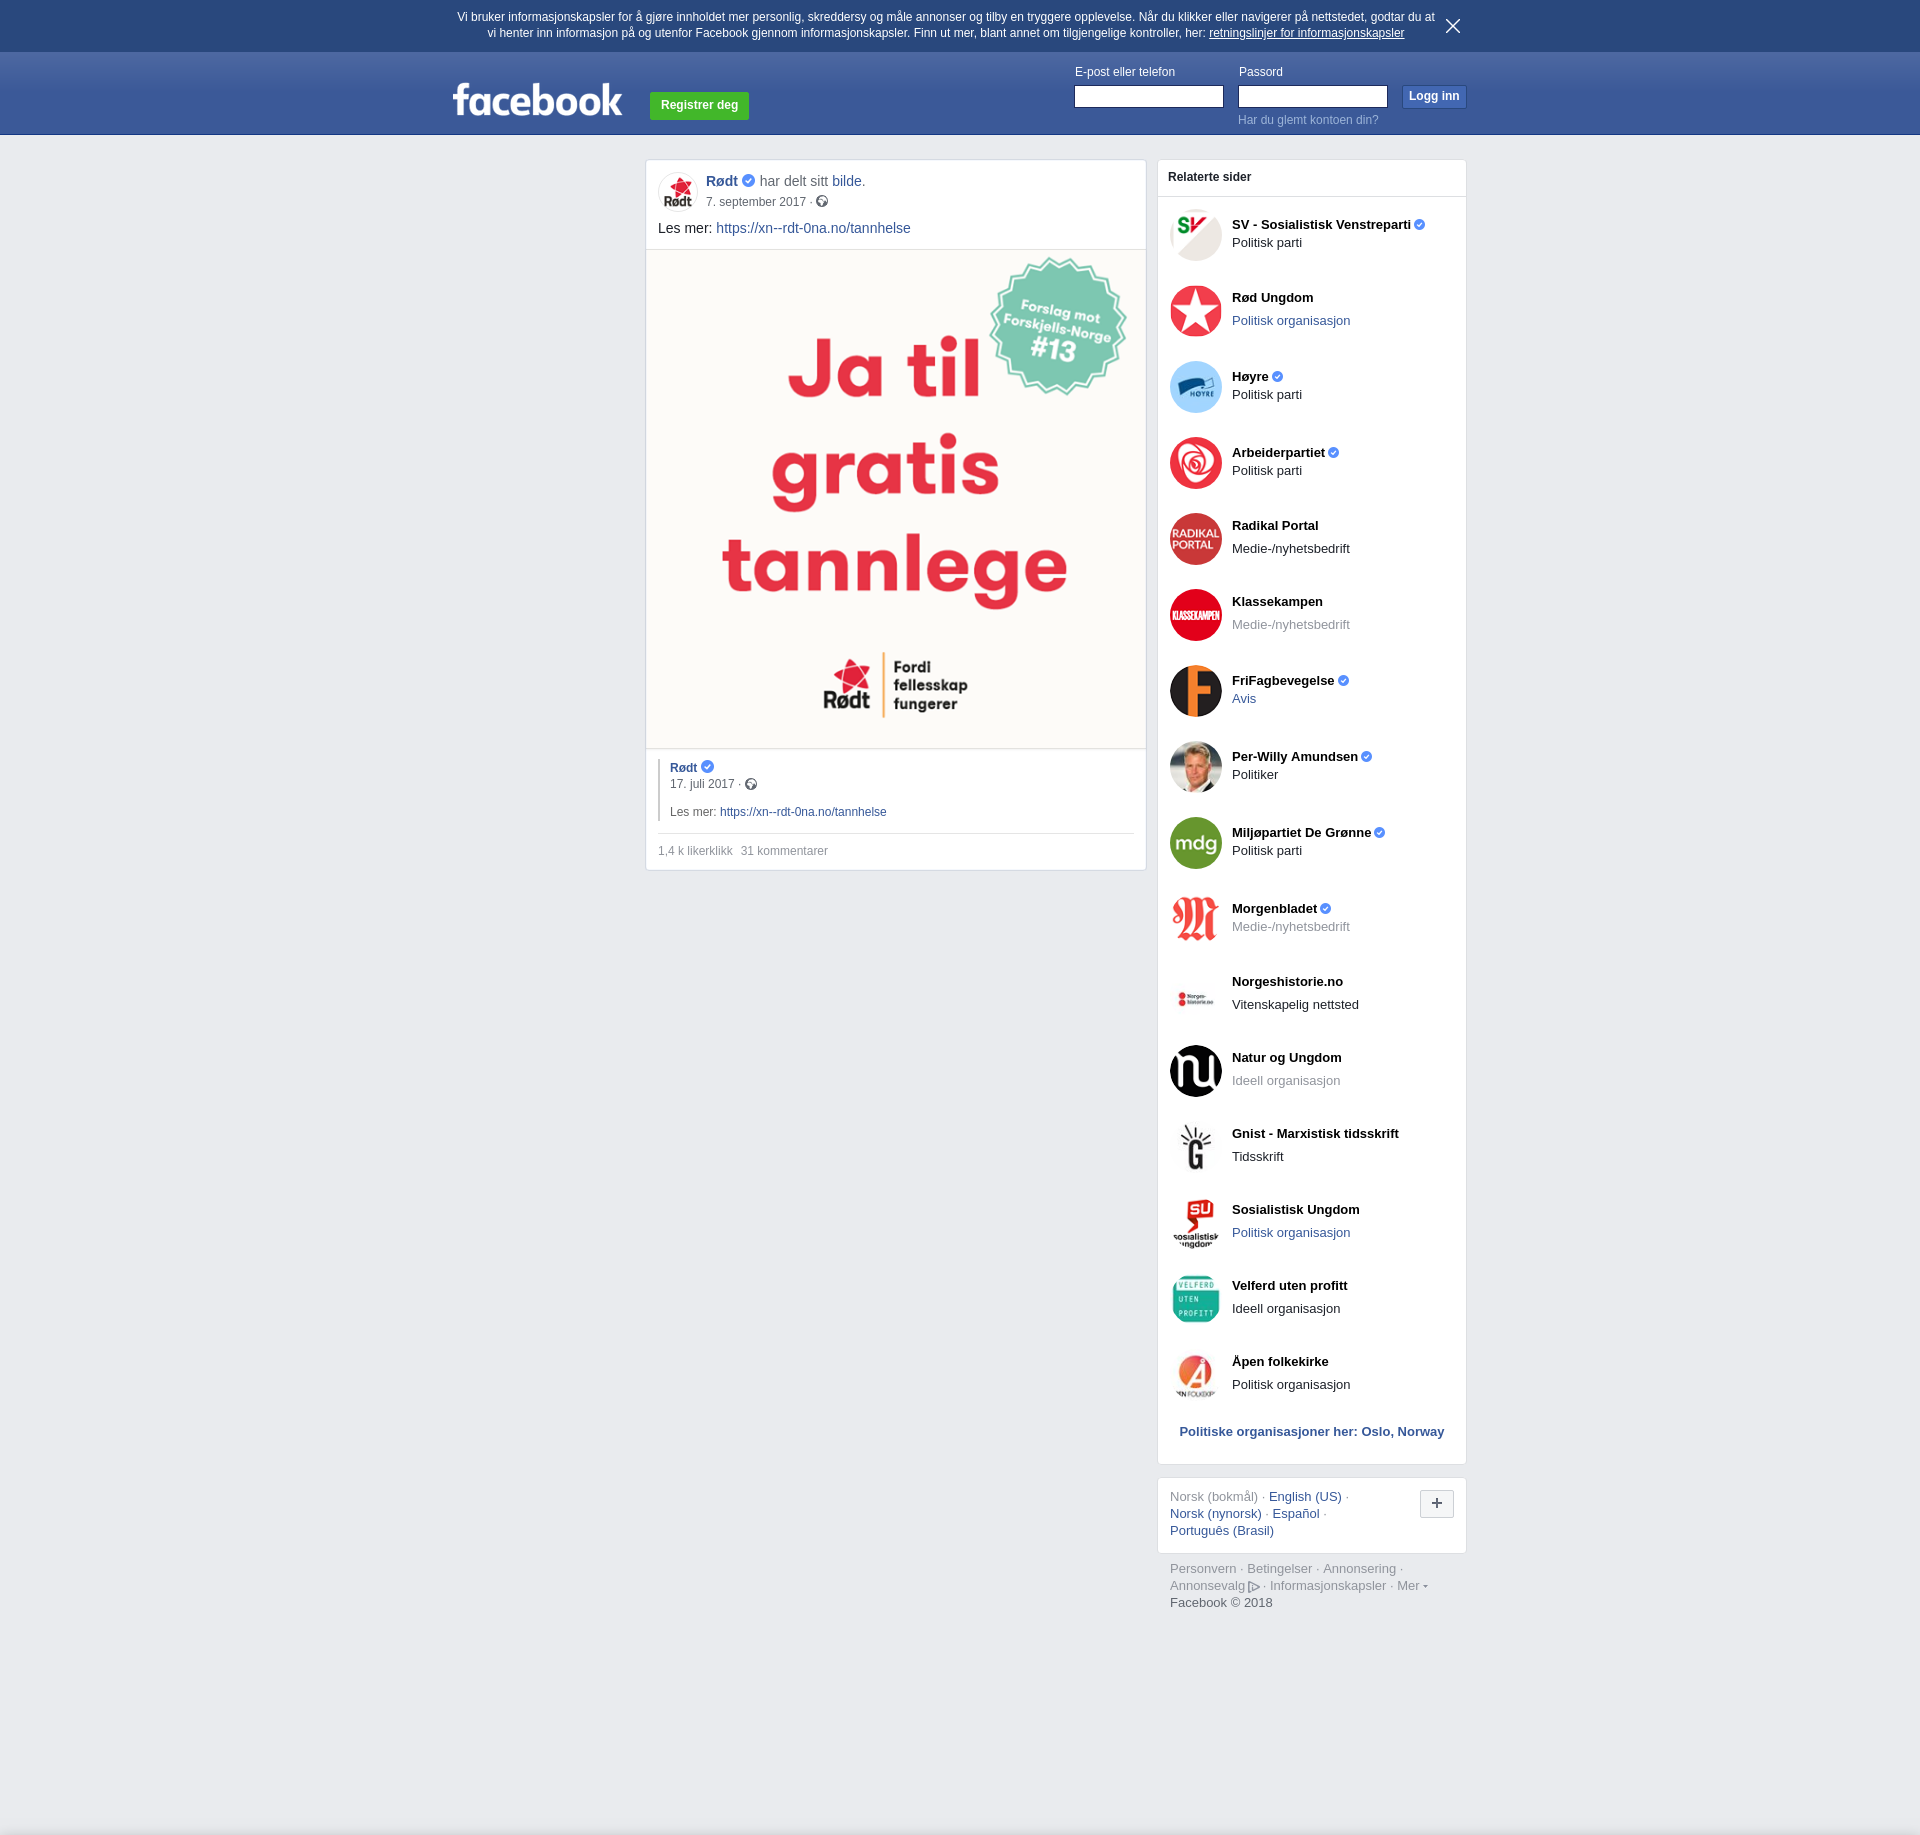Click globe privacy icon beside 17. juli 2017
The image size is (1920, 1835).
click(x=751, y=784)
